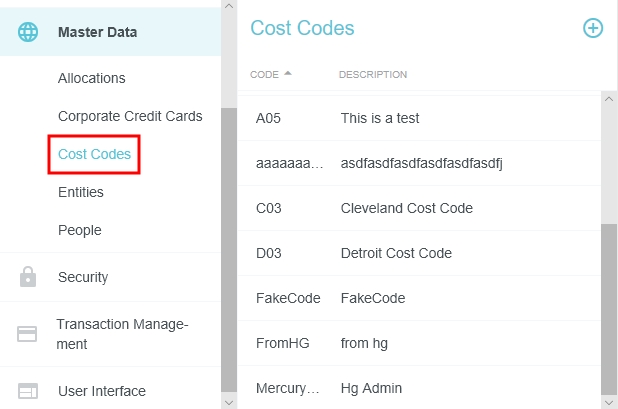Select the D03 Detroit Cost Code row

tap(396, 253)
